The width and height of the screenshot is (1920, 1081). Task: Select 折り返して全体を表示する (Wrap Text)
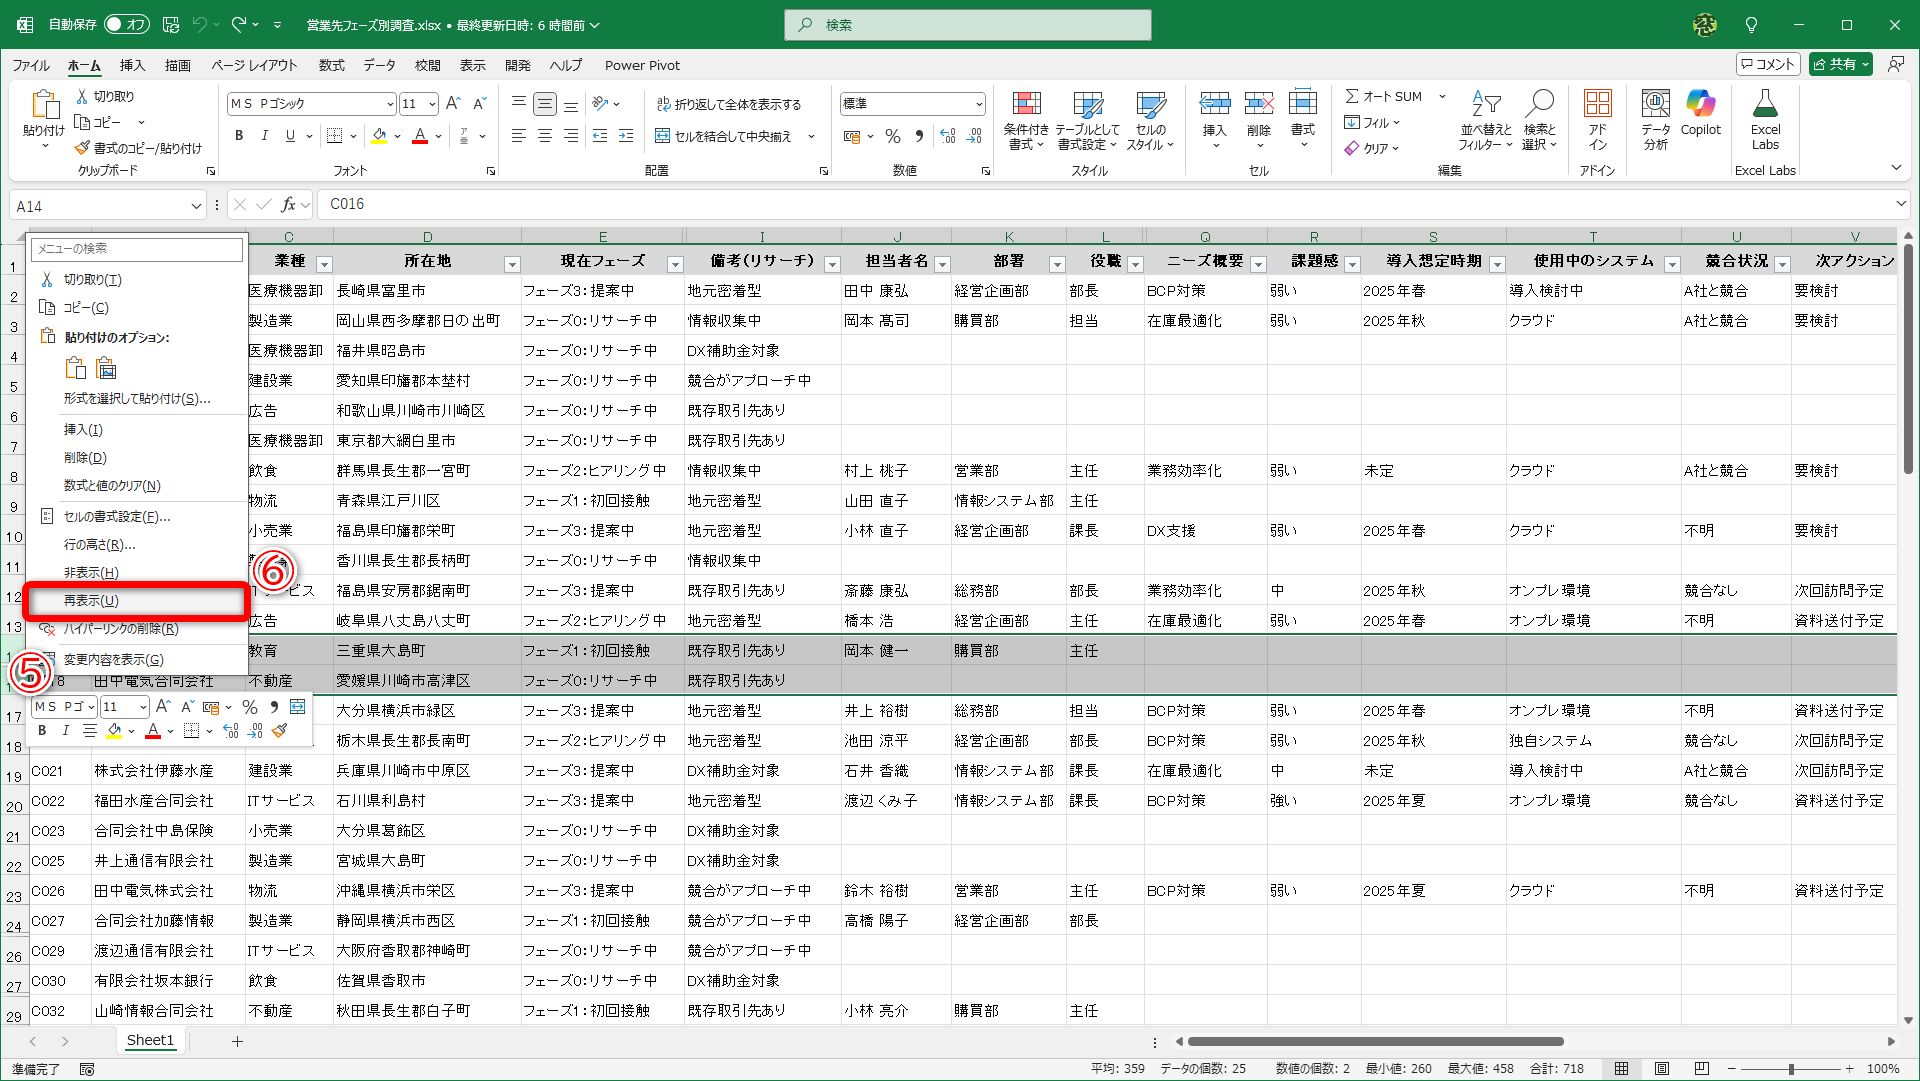[x=730, y=103]
